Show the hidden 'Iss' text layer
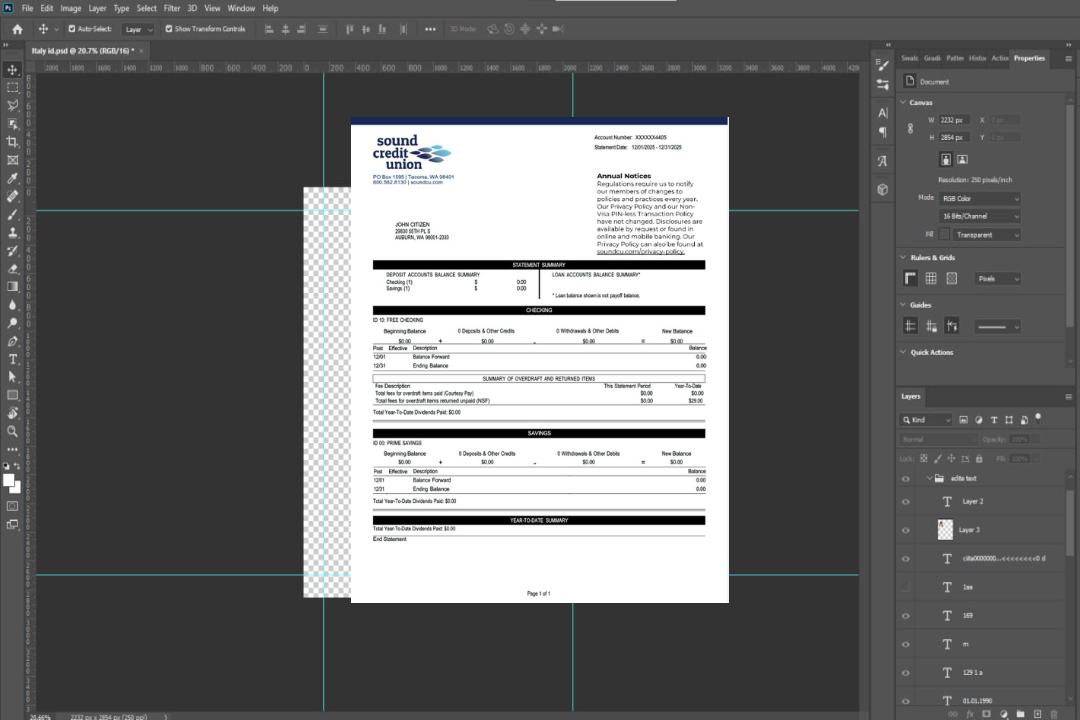The height and width of the screenshot is (720, 1080). point(906,587)
